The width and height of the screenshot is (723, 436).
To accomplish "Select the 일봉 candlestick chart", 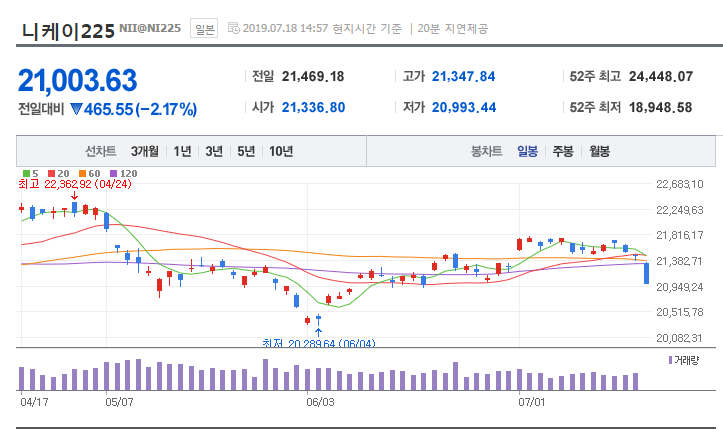I will tap(527, 151).
